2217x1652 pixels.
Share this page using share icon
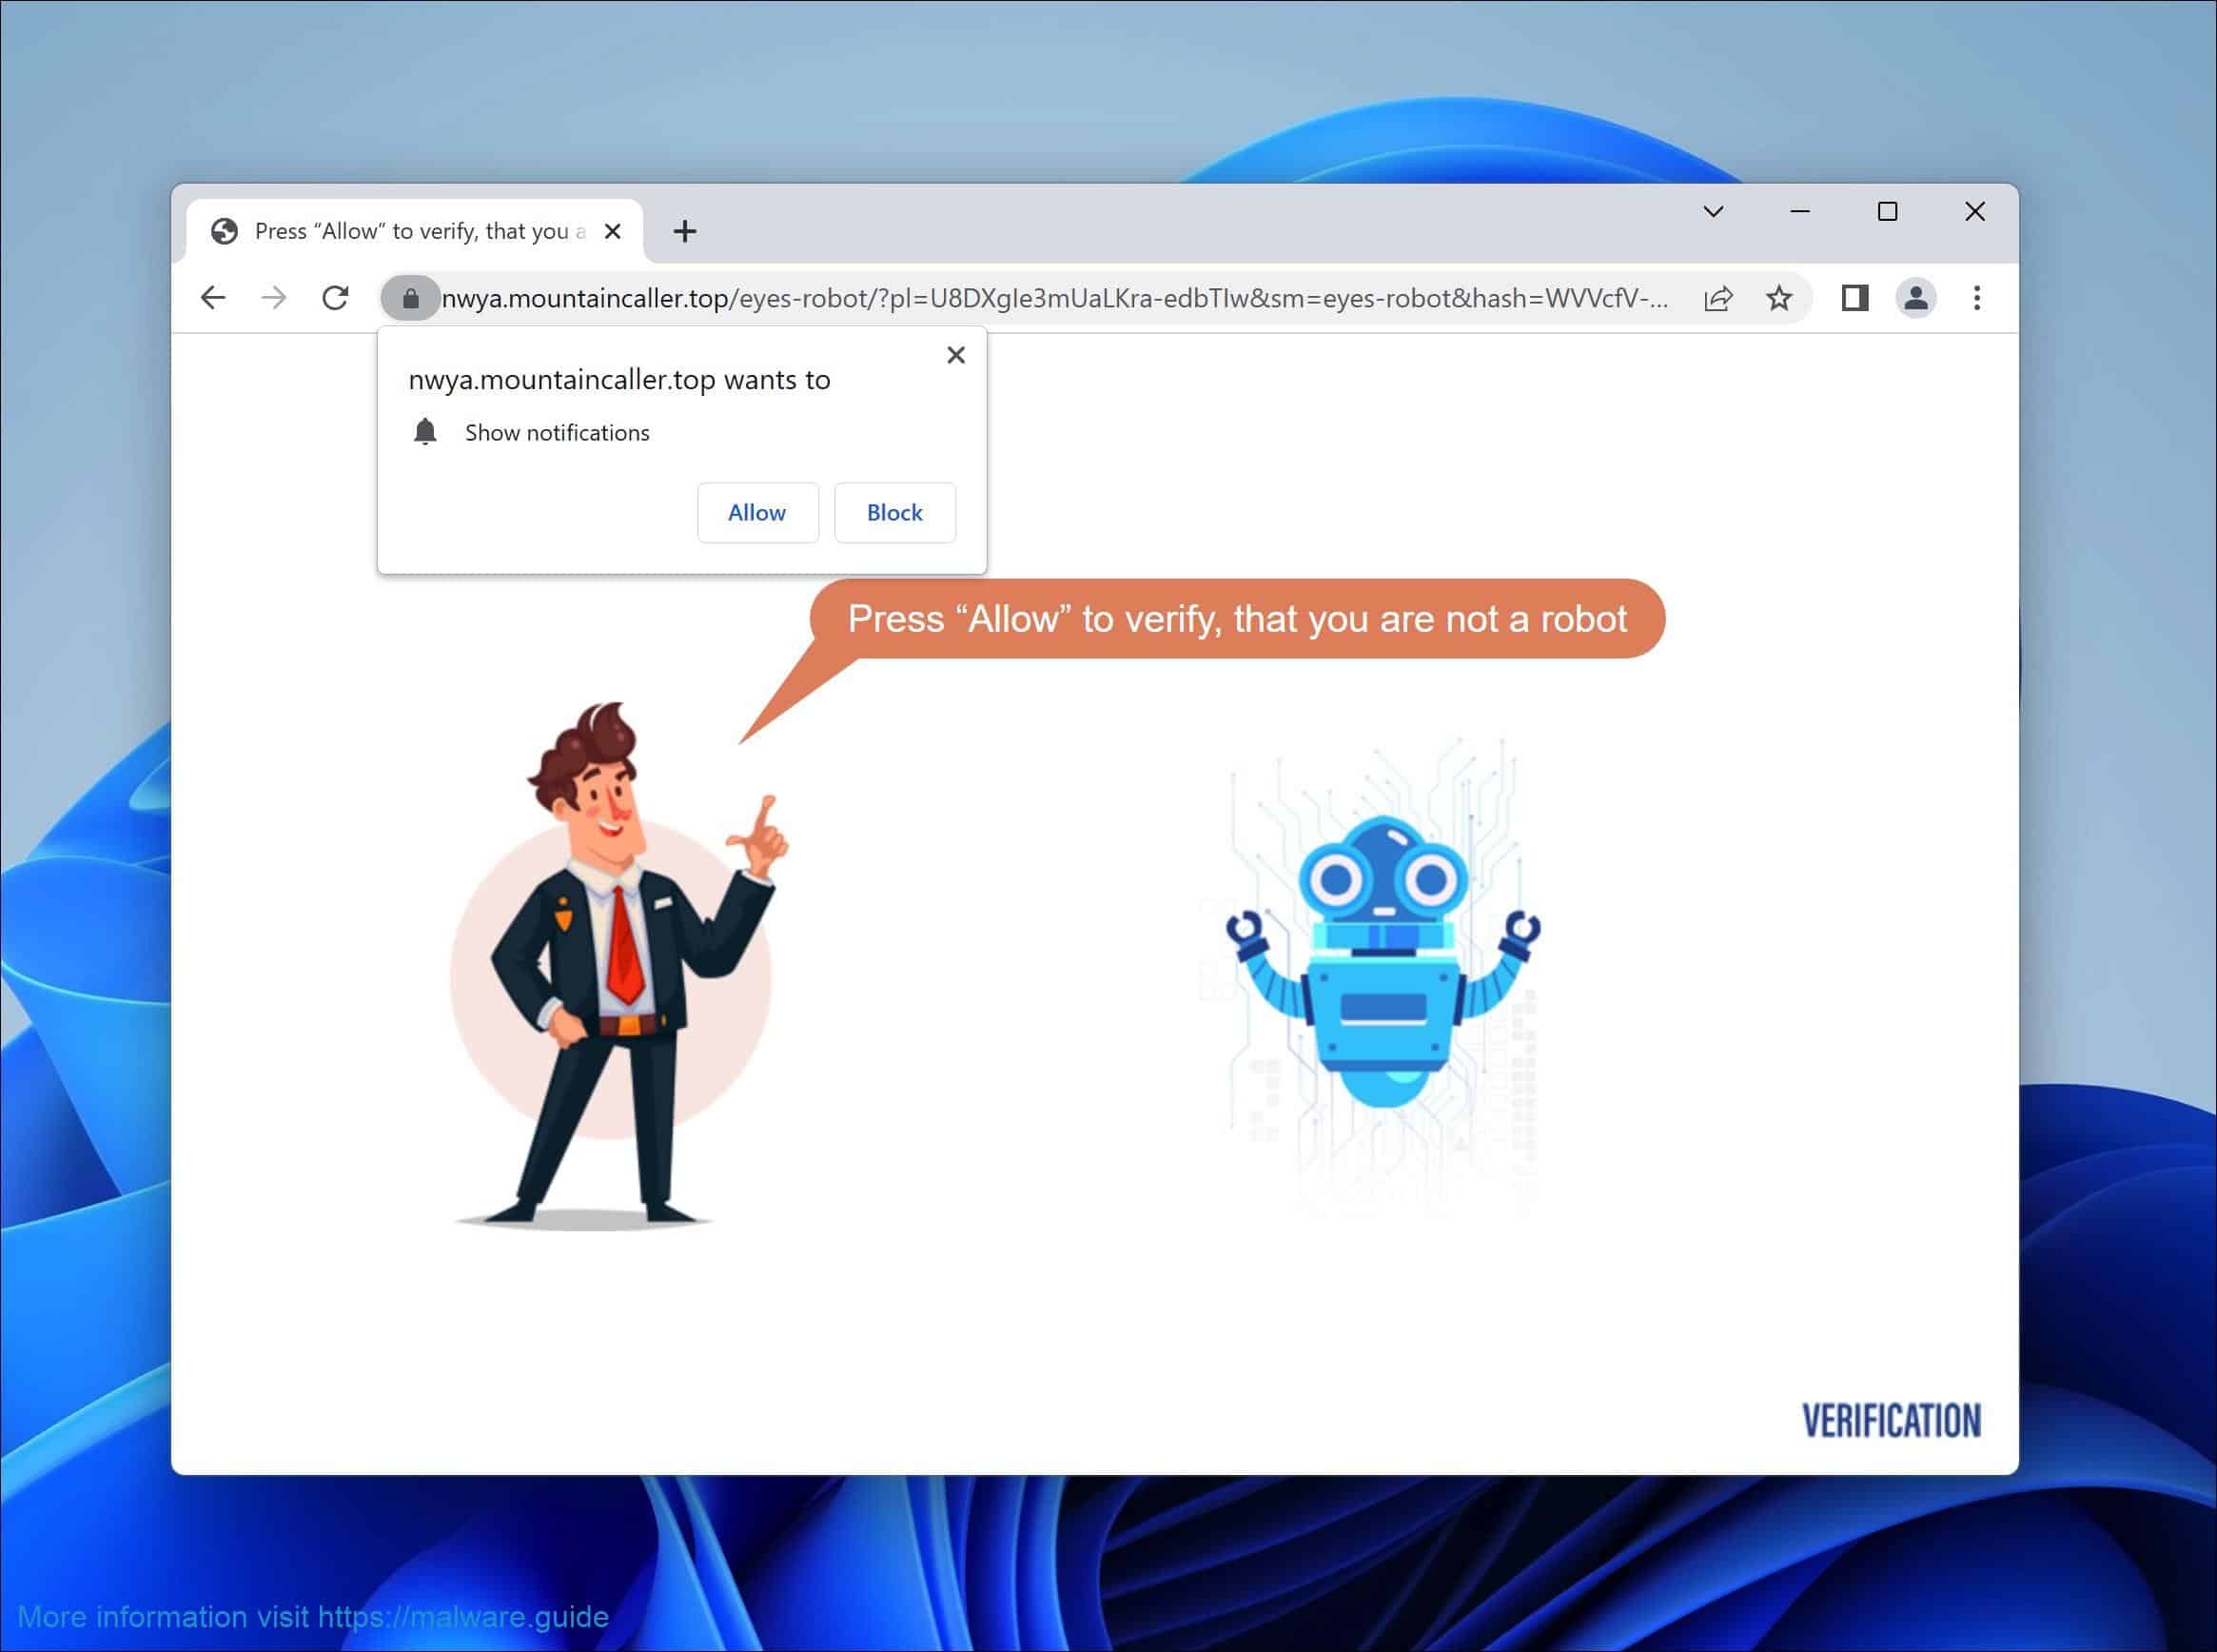point(1718,298)
